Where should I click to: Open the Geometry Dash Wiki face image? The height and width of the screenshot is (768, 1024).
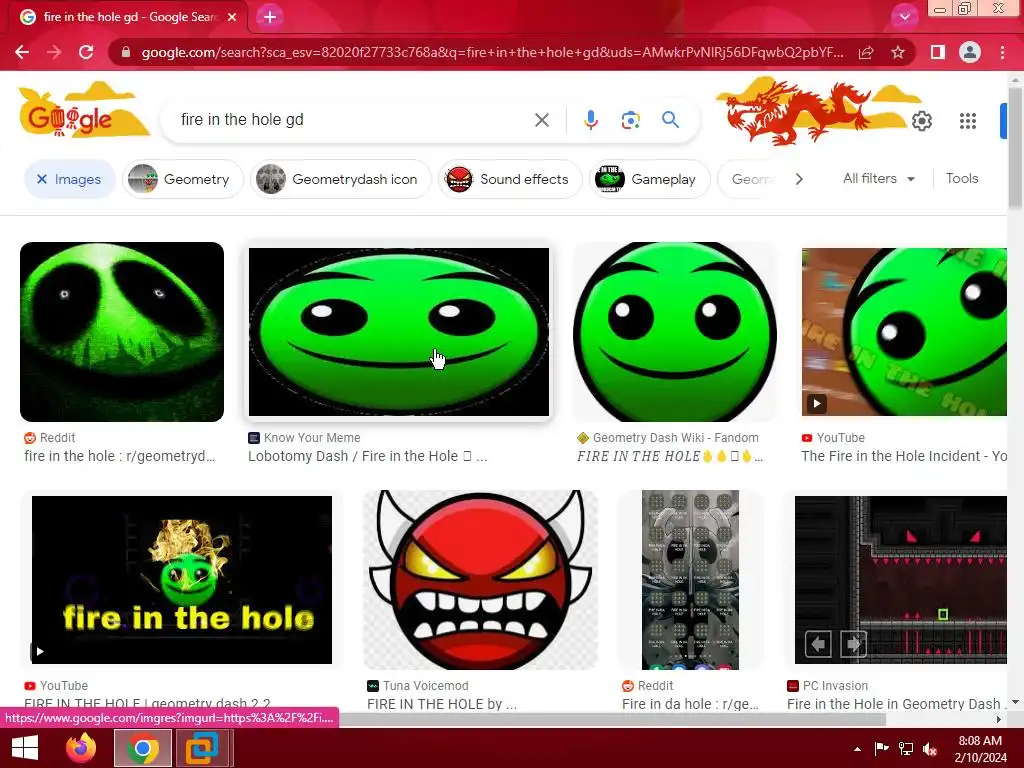pos(675,332)
